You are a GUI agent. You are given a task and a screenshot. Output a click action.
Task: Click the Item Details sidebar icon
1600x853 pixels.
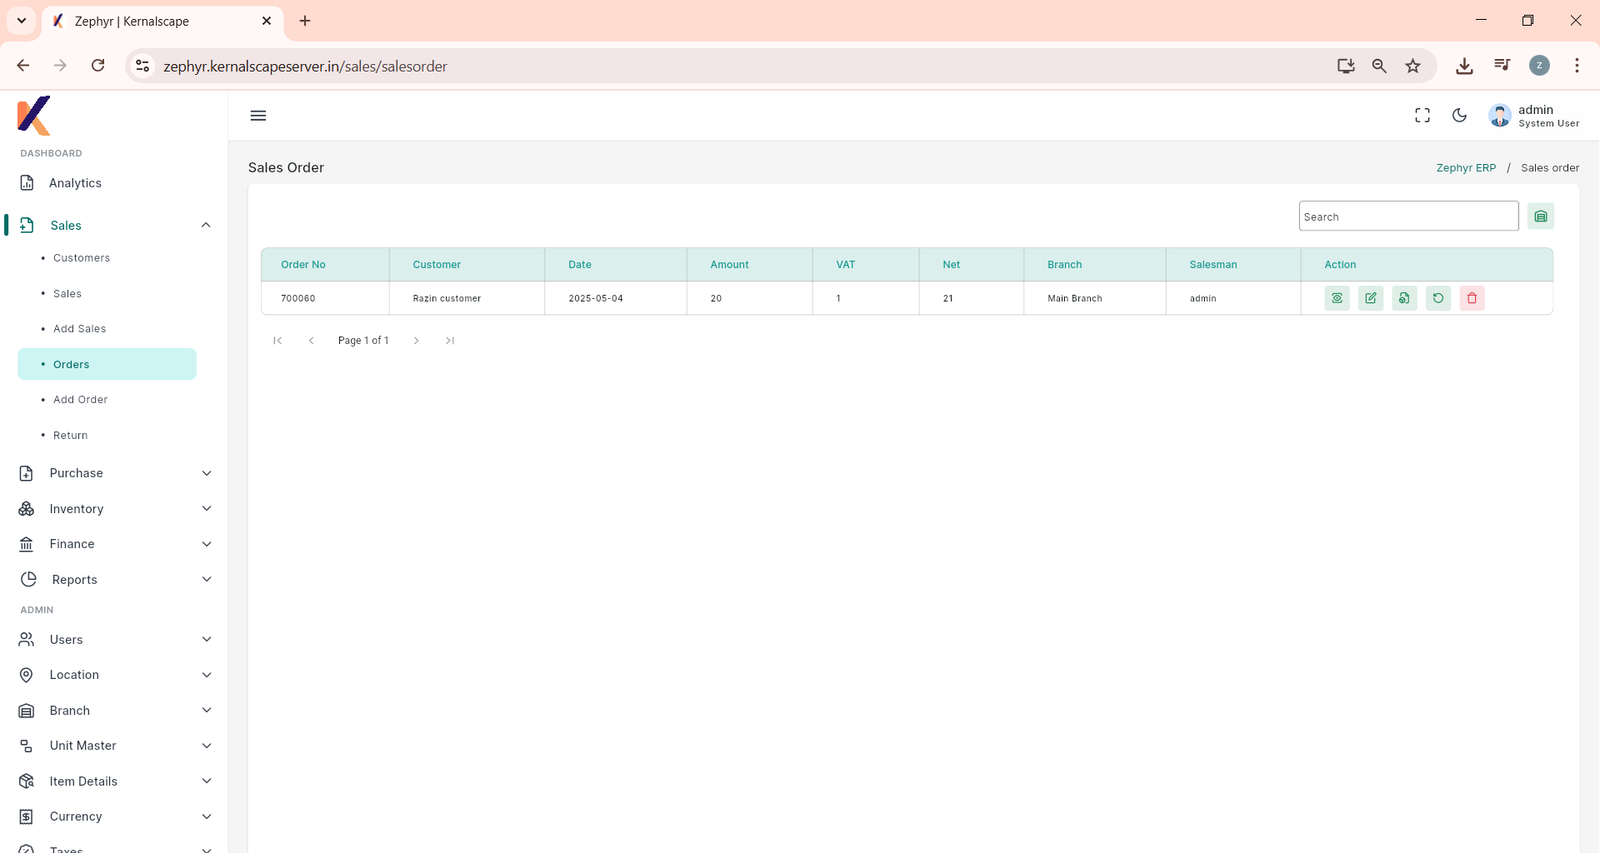click(27, 781)
